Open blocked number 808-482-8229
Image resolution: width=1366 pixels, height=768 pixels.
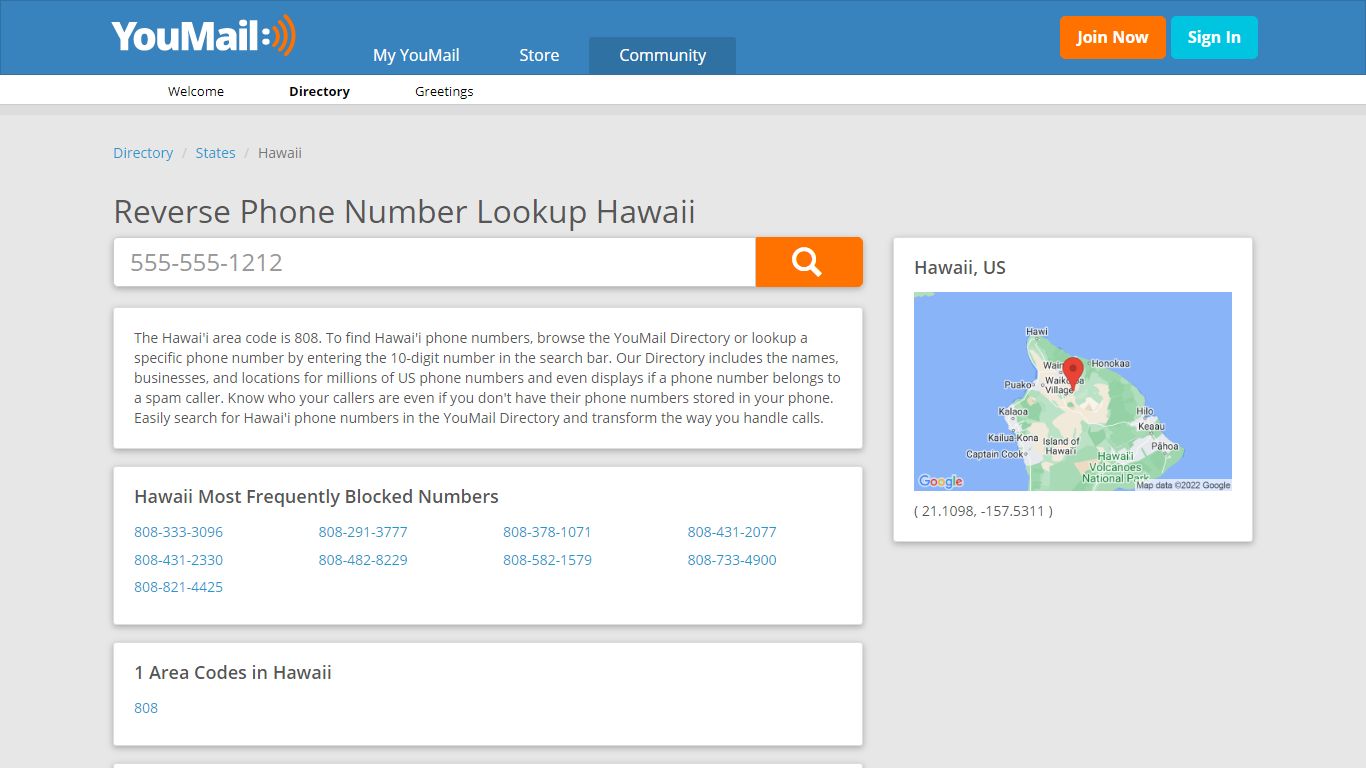[x=363, y=560]
